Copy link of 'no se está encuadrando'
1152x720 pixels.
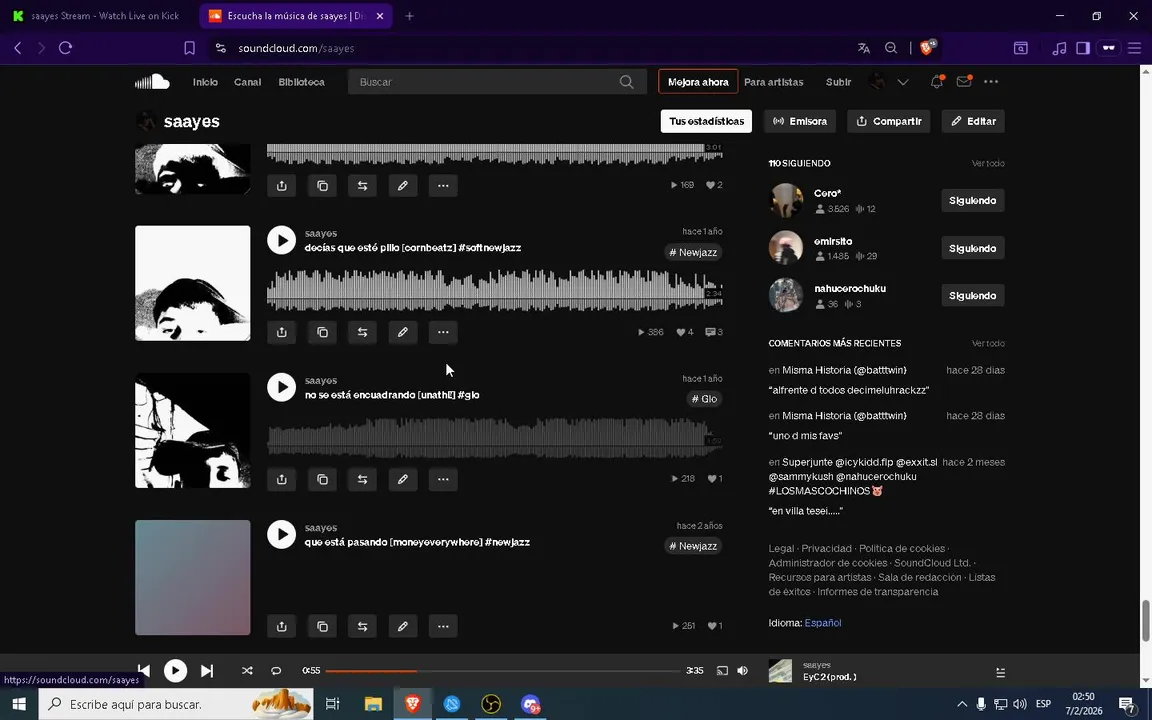pyautogui.click(x=322, y=479)
